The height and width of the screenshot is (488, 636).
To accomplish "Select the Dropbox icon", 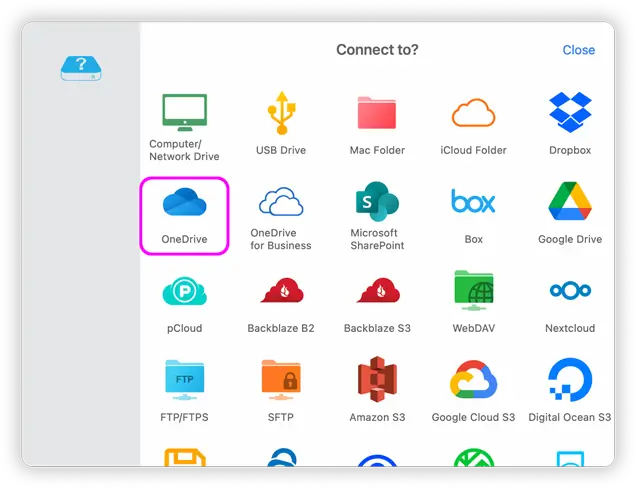I will tap(570, 114).
